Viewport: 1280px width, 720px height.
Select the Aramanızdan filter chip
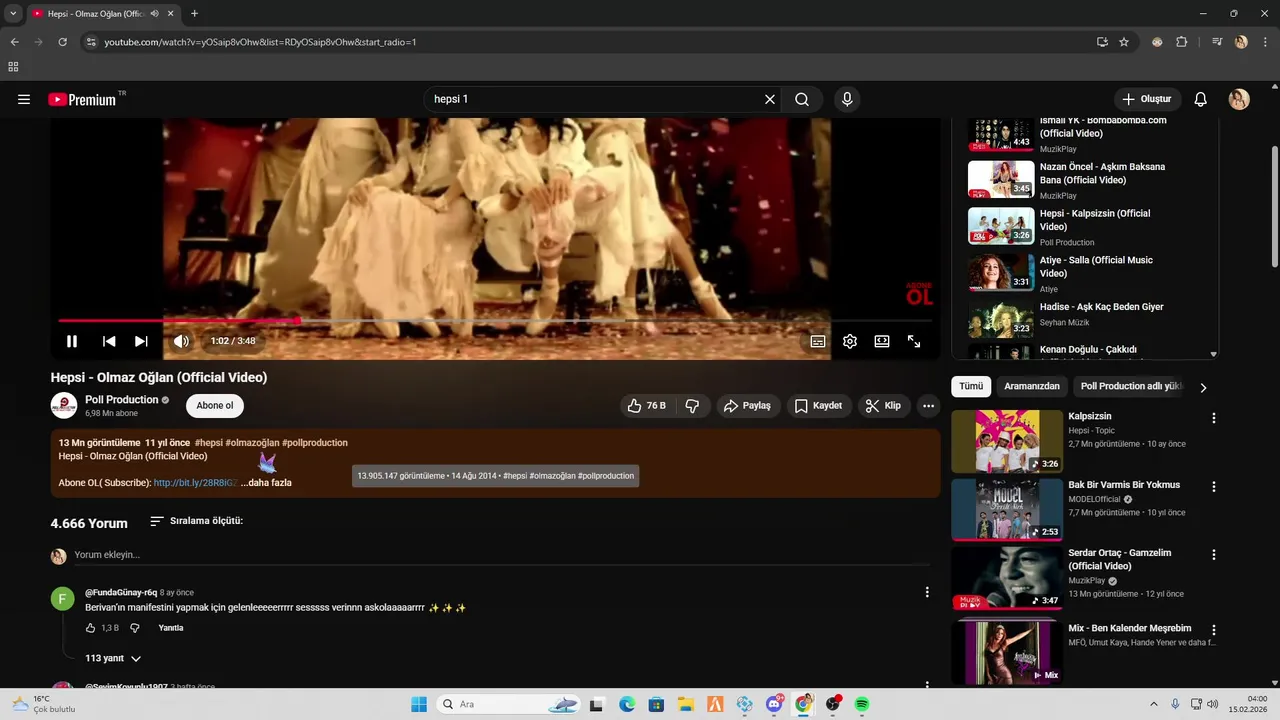click(x=1032, y=386)
